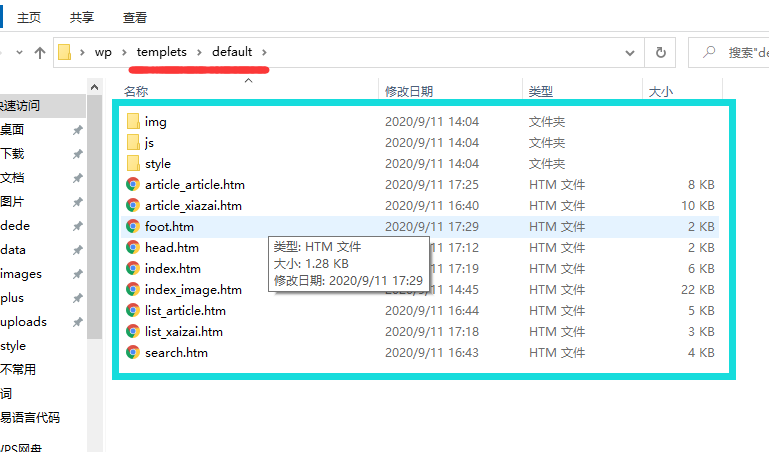Sort by the 大小 column header

(661, 91)
